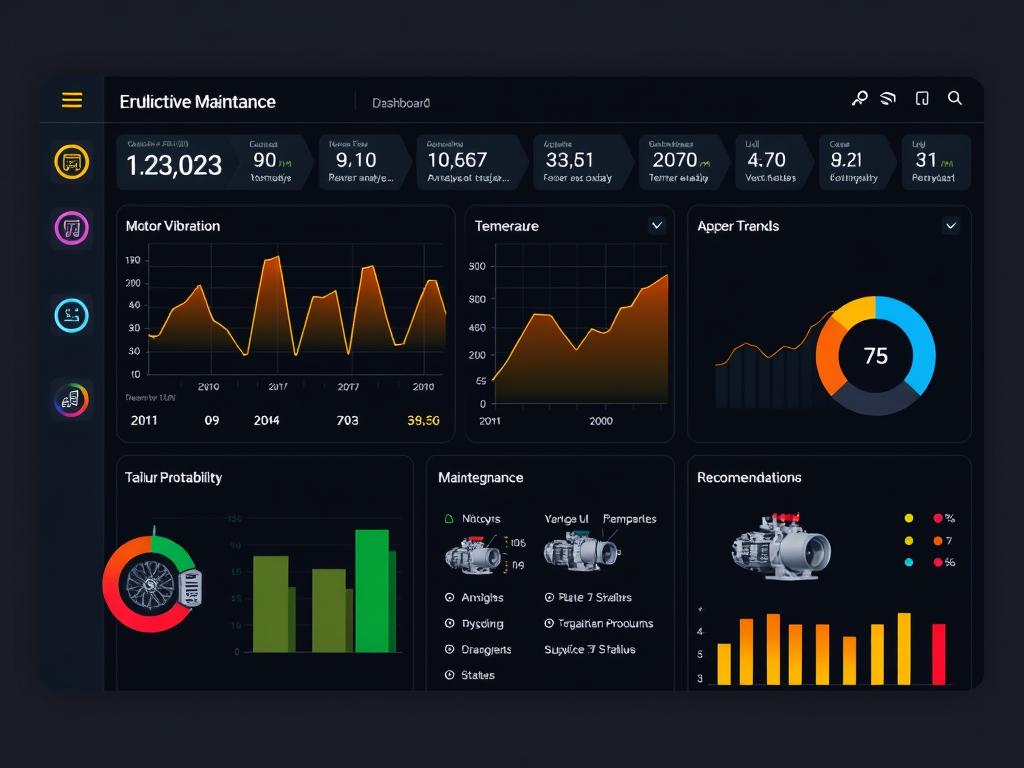This screenshot has height=768, width=1024.
Task: Select the Amigles radio option
Action: click(450, 597)
